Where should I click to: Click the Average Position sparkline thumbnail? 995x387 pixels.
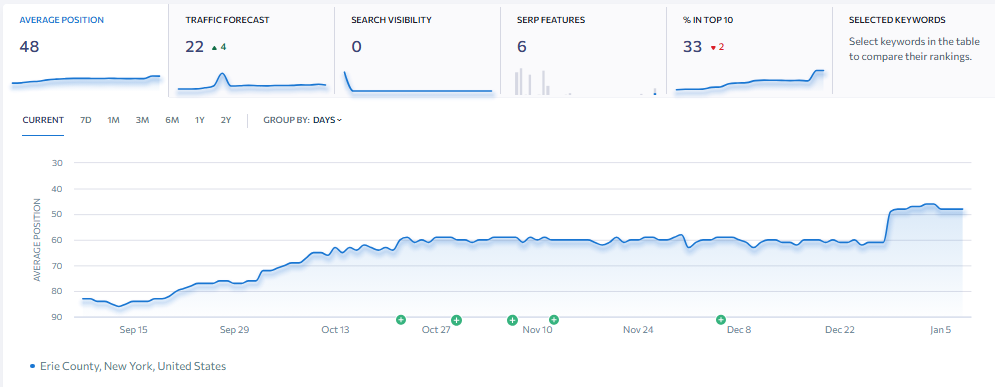(86, 79)
